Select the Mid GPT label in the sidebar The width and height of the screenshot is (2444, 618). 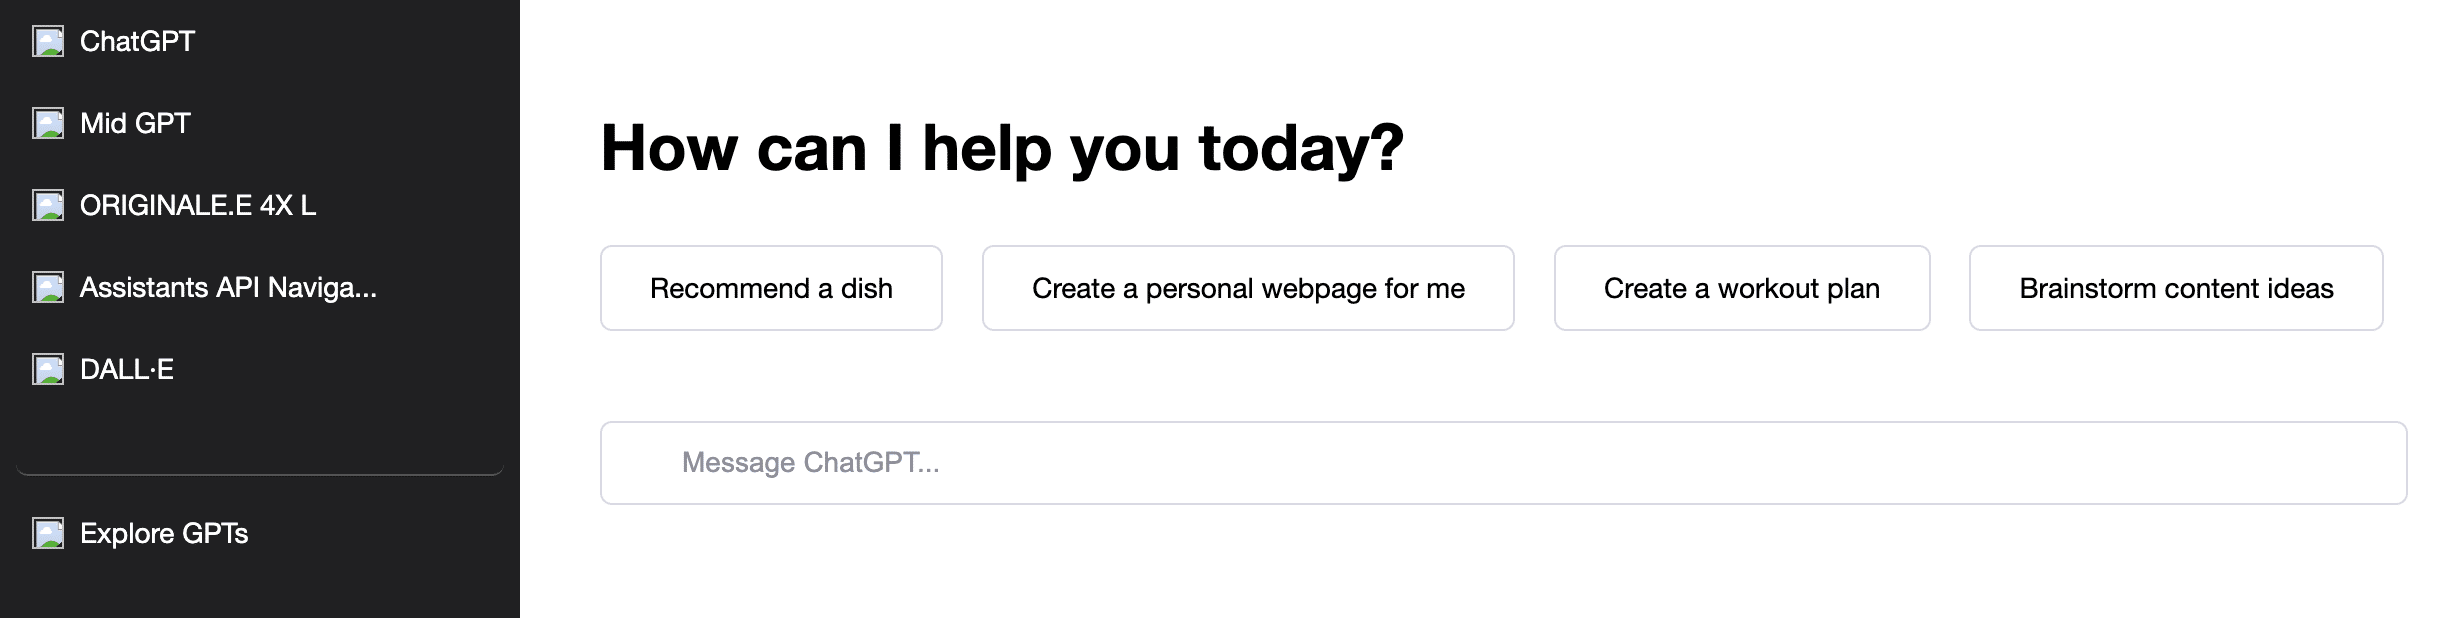coord(135,124)
